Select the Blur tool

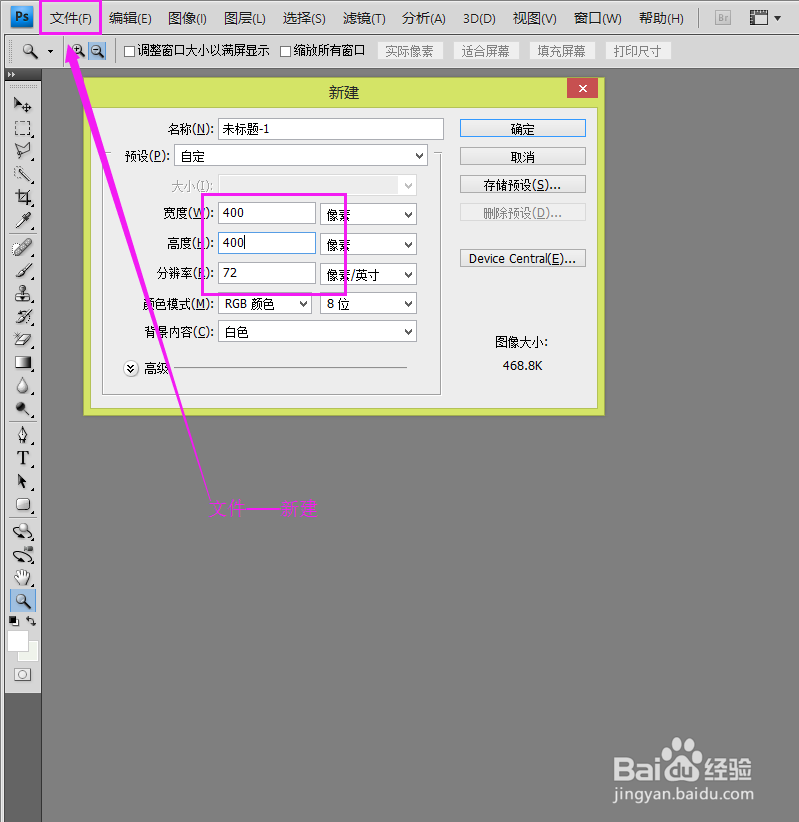[x=23, y=385]
